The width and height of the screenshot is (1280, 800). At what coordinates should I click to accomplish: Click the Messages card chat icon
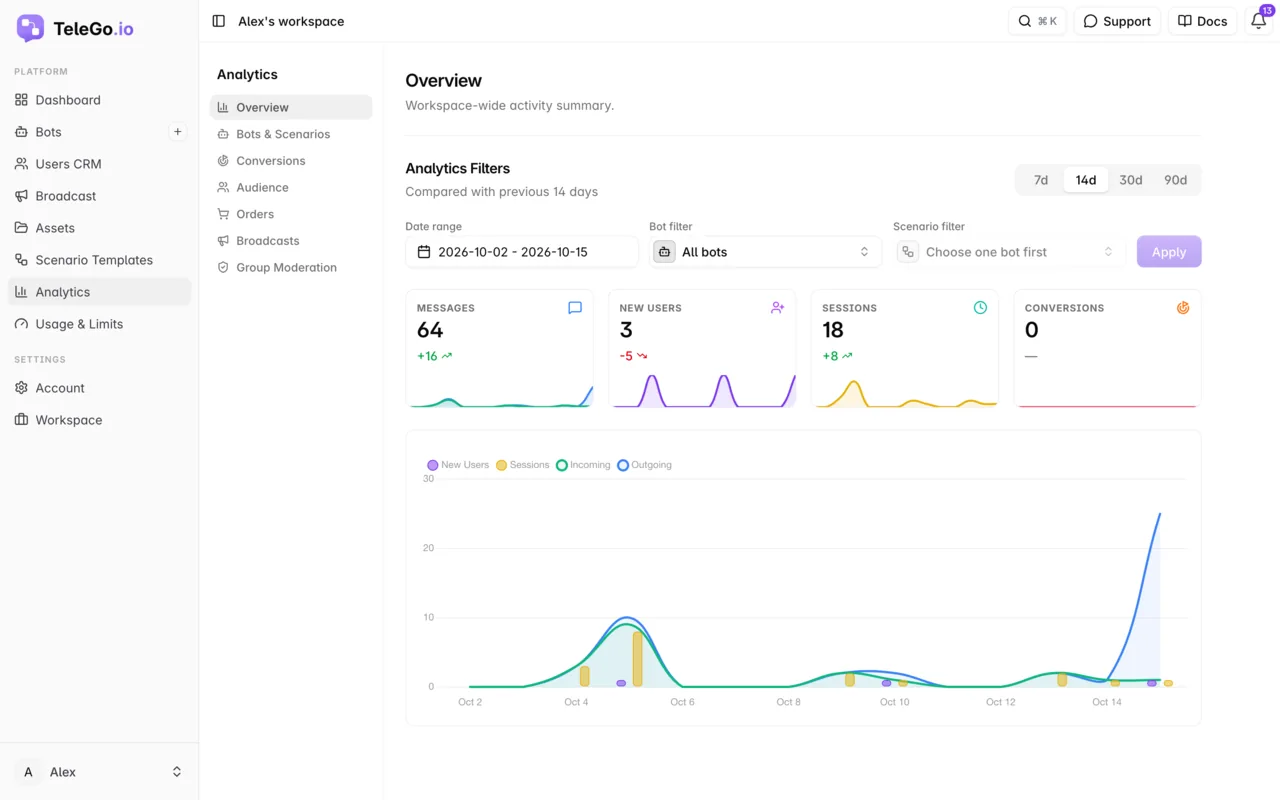[x=575, y=308]
